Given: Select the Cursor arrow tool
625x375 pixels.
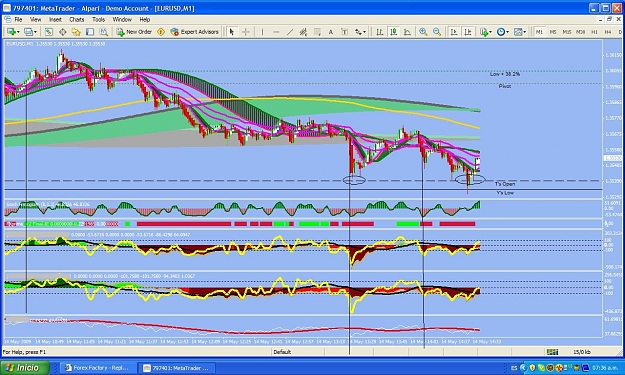Looking at the screenshot, I should click(232, 32).
